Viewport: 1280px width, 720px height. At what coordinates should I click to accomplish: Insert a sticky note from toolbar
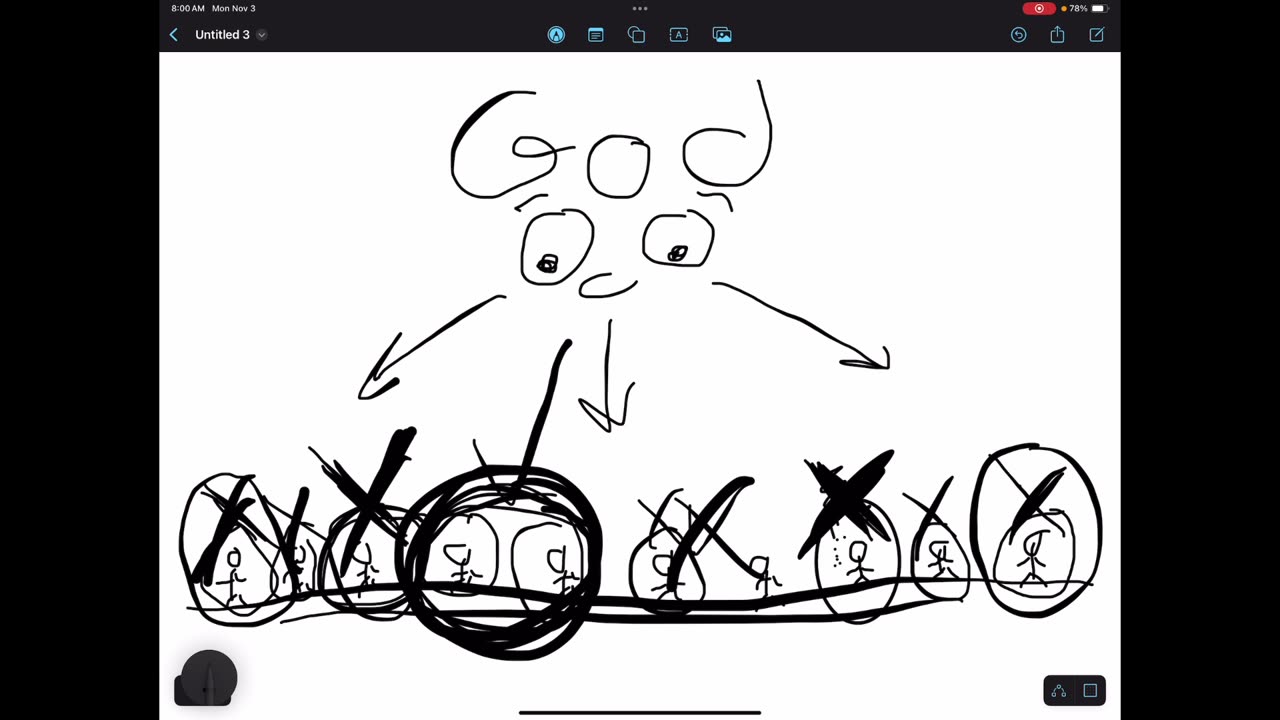coord(596,35)
